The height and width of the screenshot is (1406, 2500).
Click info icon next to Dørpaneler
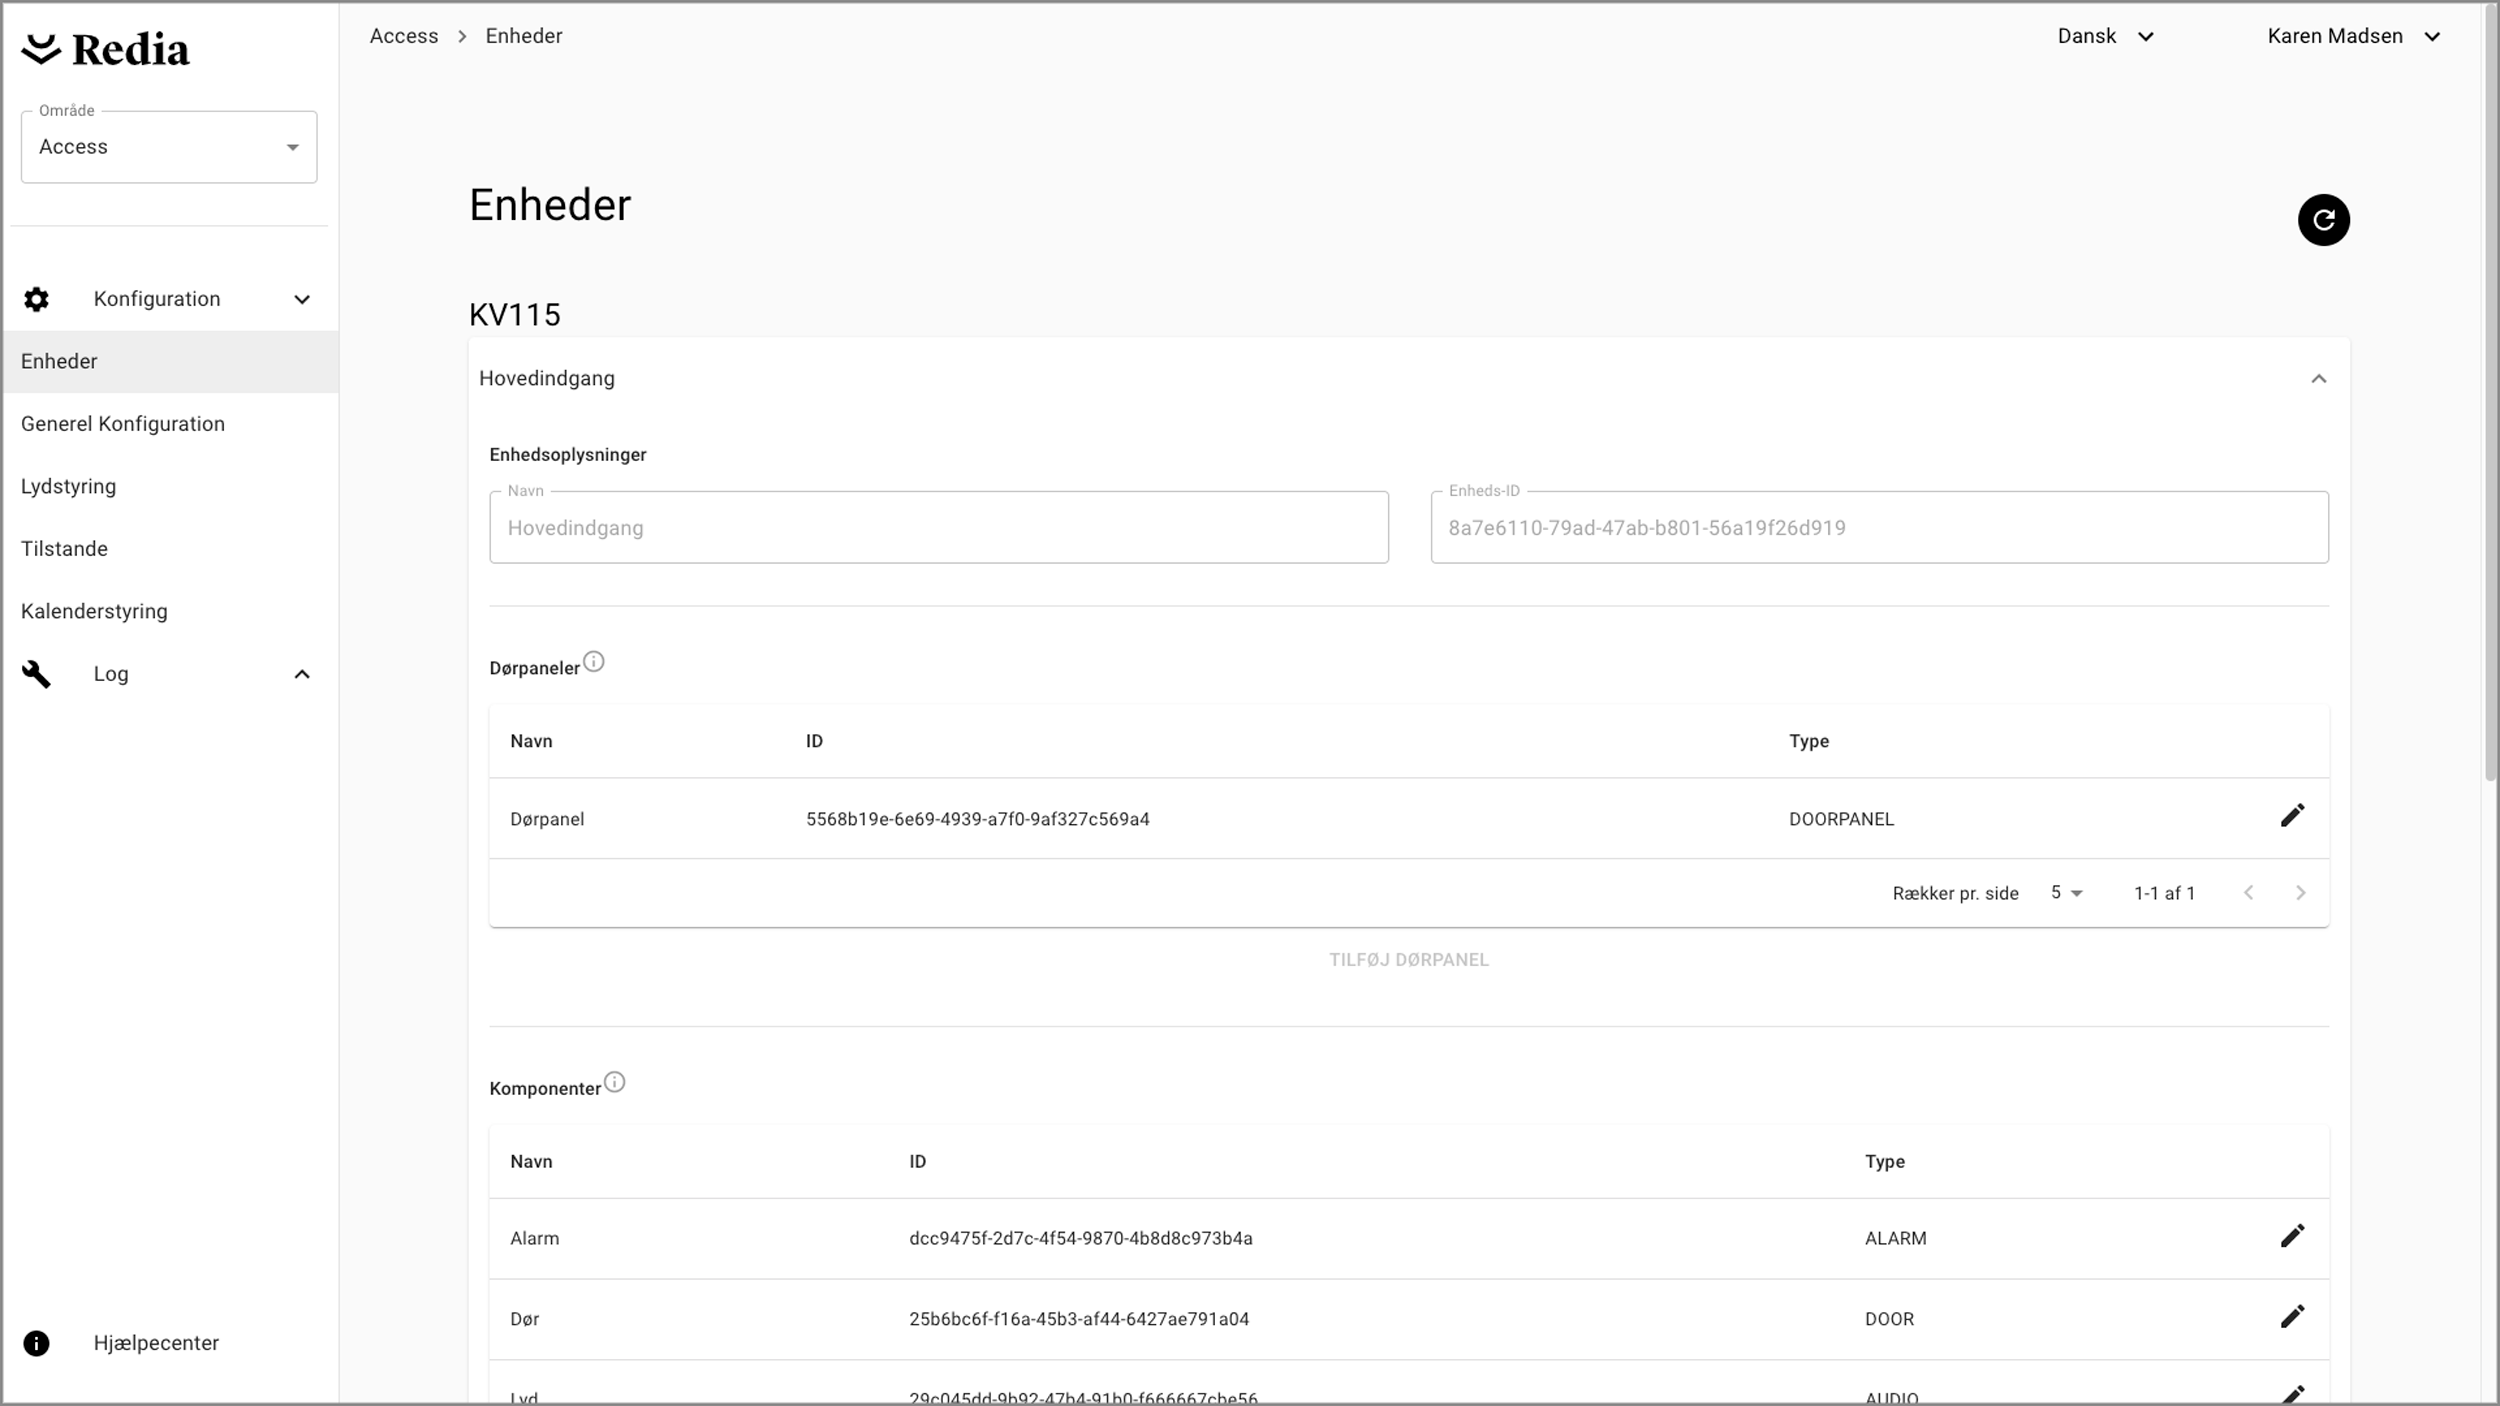[593, 662]
